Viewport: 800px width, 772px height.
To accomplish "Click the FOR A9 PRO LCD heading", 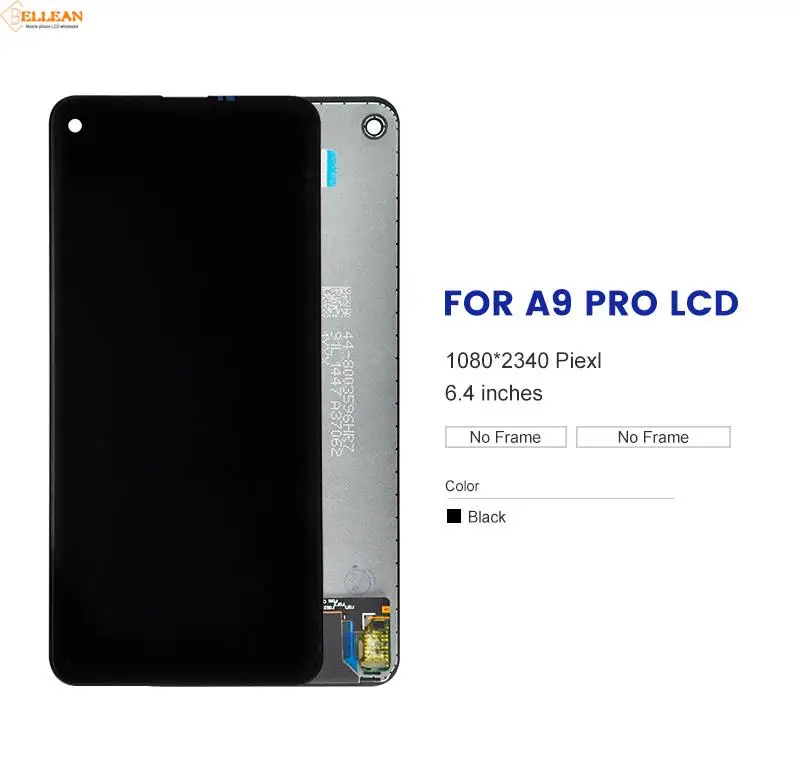I will [591, 303].
